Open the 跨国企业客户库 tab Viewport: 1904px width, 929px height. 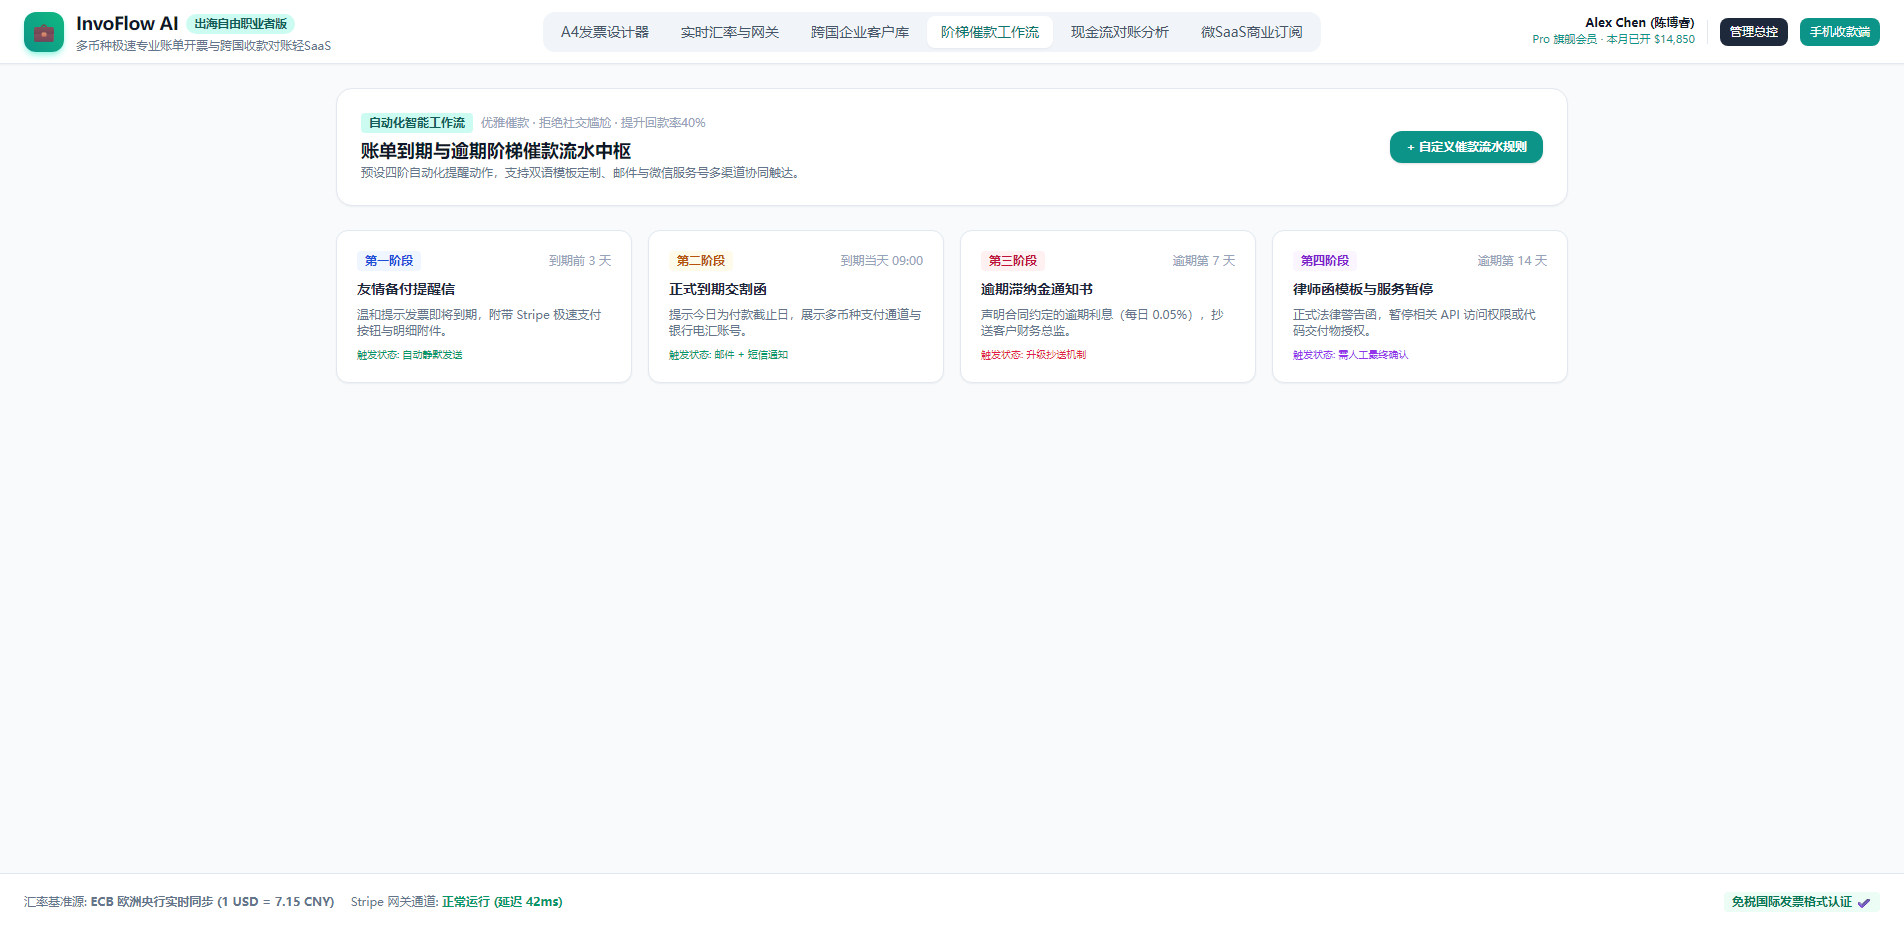coord(860,32)
